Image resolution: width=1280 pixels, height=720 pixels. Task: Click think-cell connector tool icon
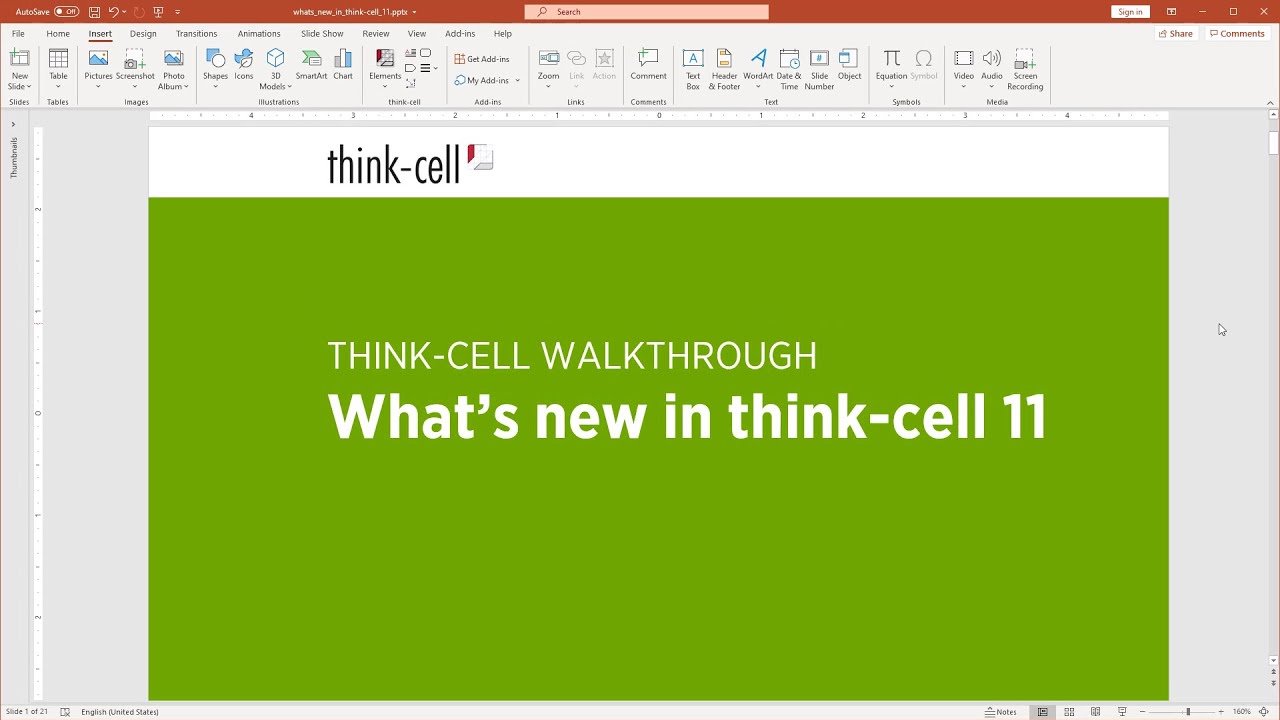[x=411, y=83]
